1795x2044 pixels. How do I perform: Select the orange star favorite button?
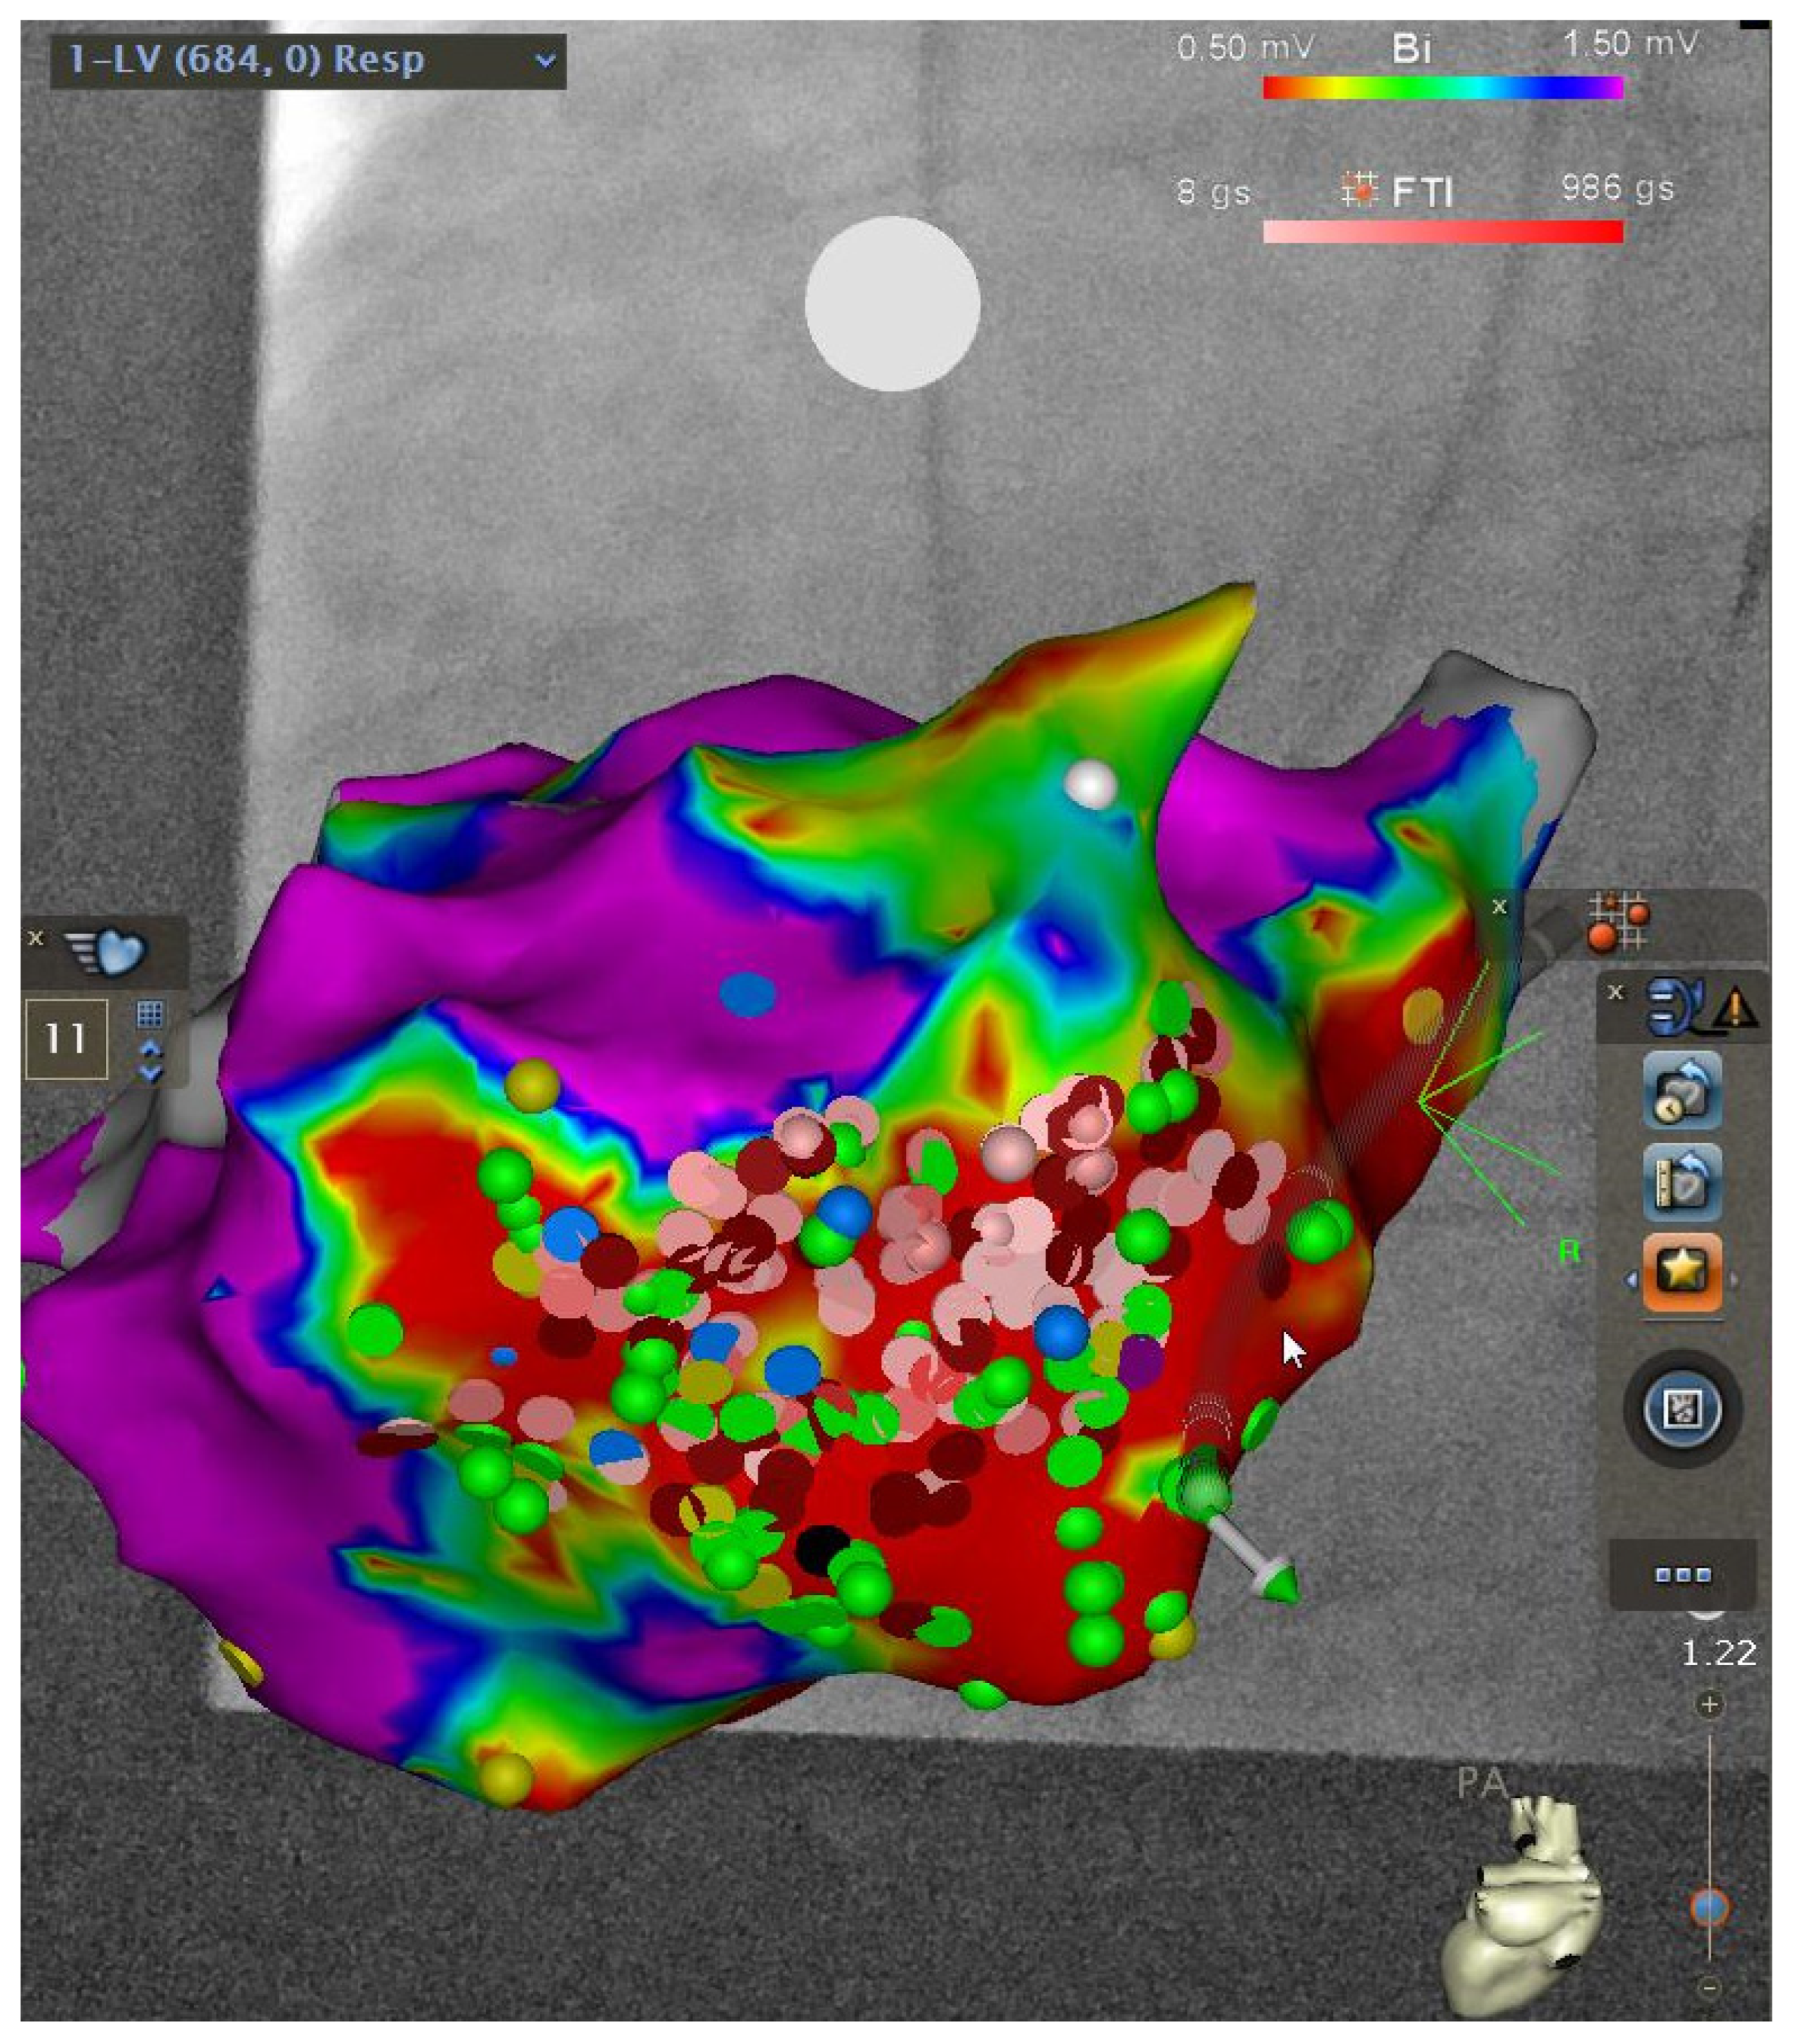tap(1682, 1273)
